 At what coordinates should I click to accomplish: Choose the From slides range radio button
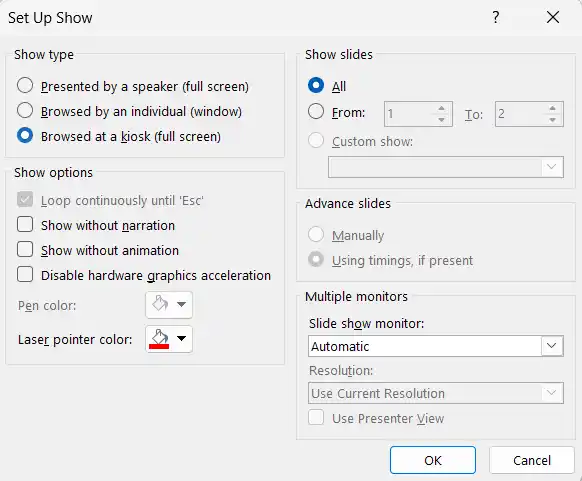[x=316, y=111]
